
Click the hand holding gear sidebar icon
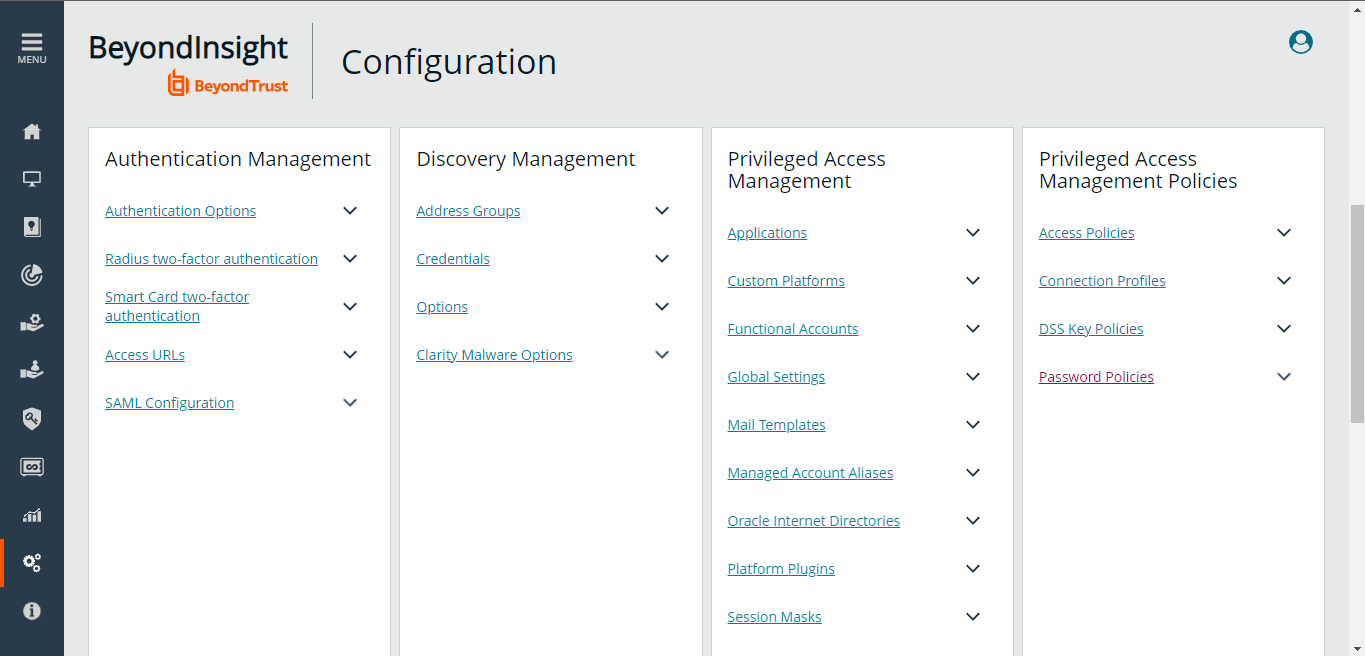point(32,323)
